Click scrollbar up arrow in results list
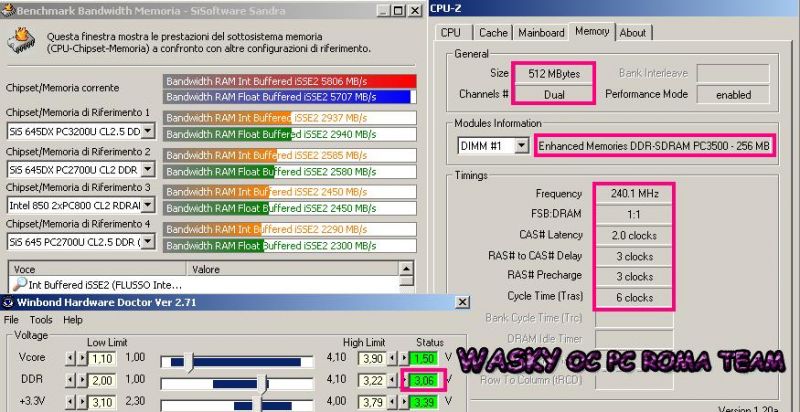The width and height of the screenshot is (800, 412). pyautogui.click(x=406, y=269)
